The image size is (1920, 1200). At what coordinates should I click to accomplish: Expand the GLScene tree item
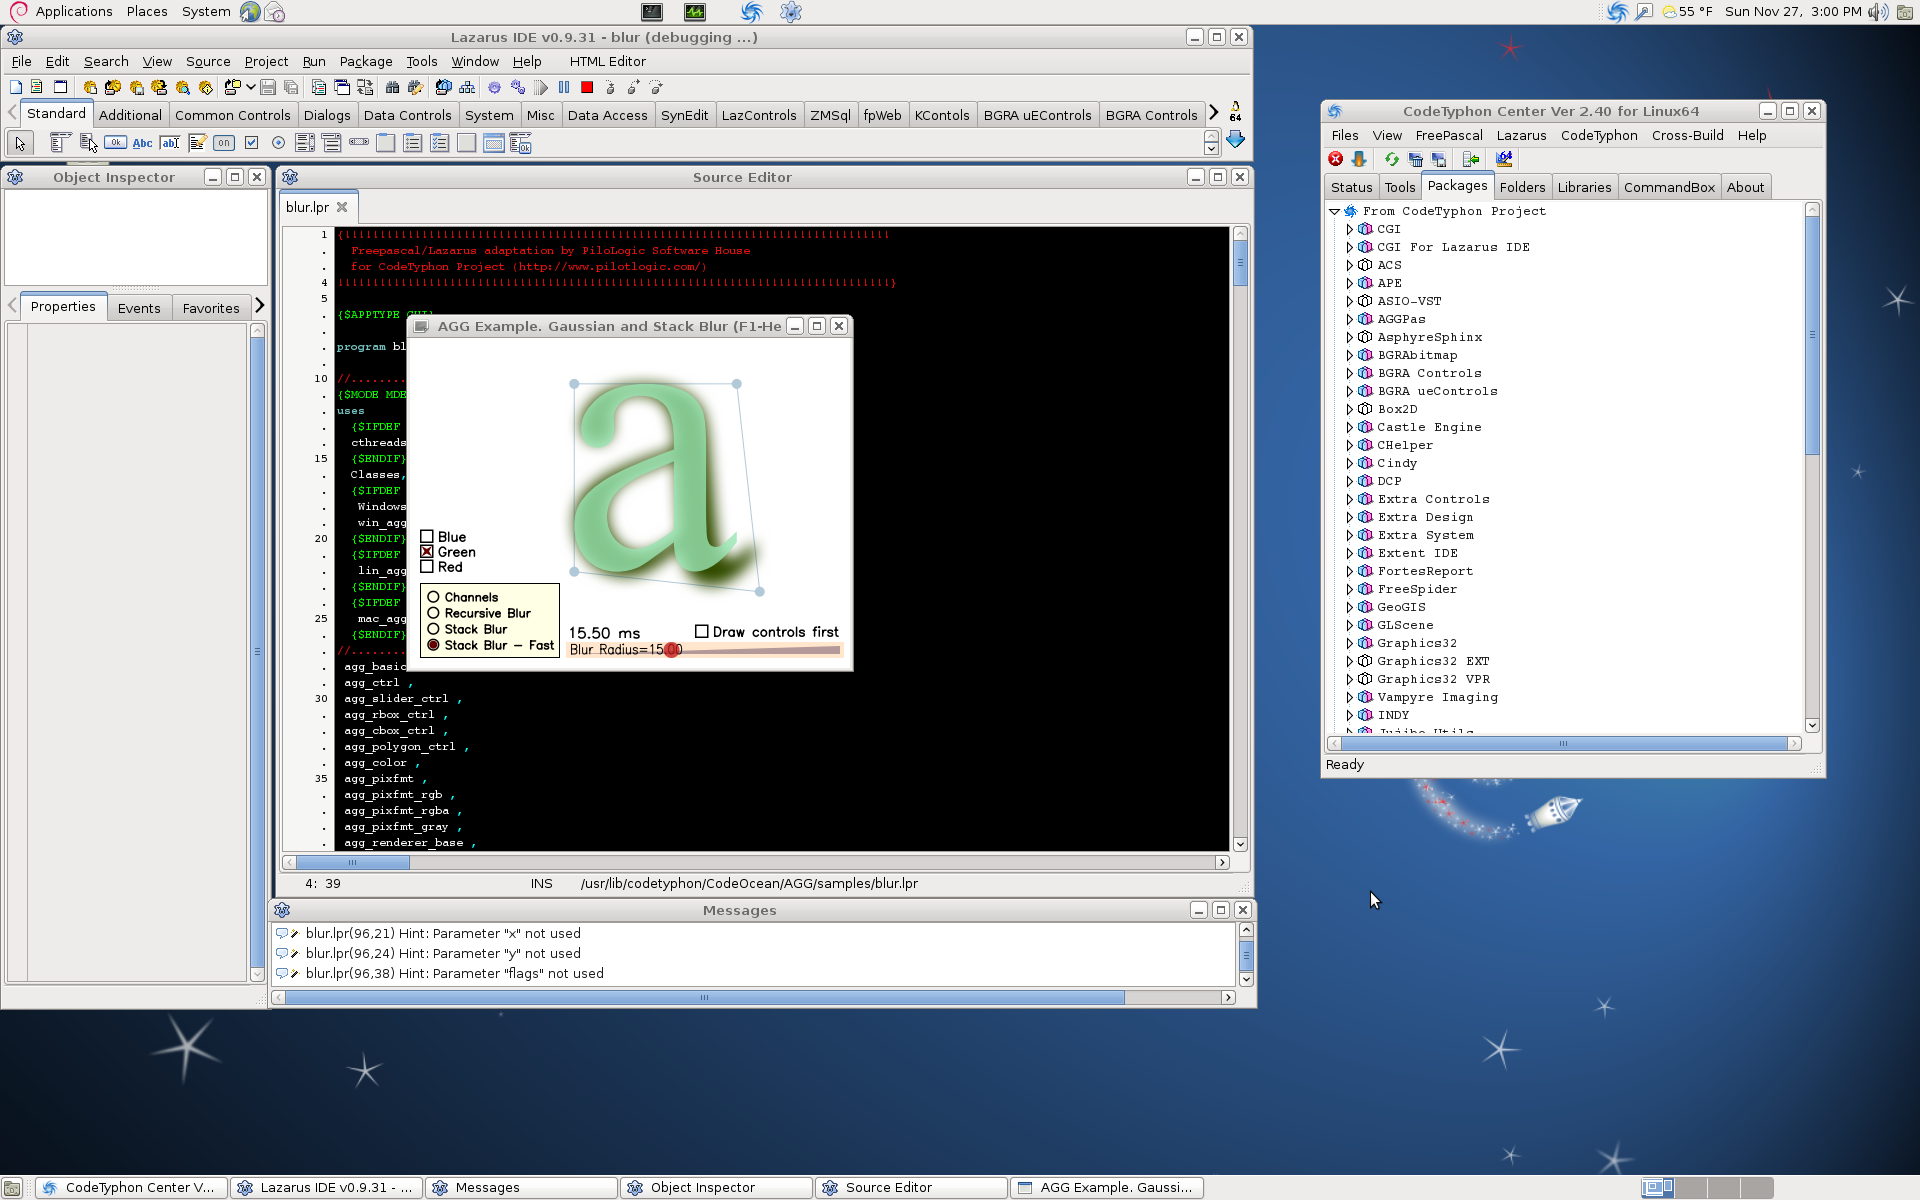(1349, 625)
